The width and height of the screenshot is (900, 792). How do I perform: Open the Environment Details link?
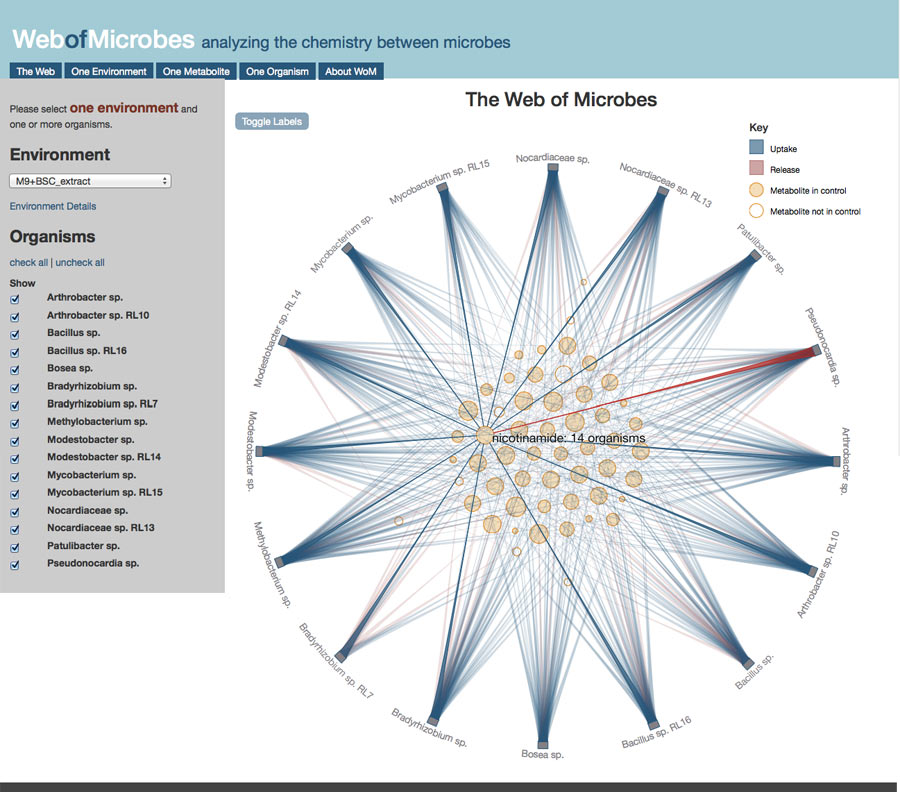(x=53, y=206)
